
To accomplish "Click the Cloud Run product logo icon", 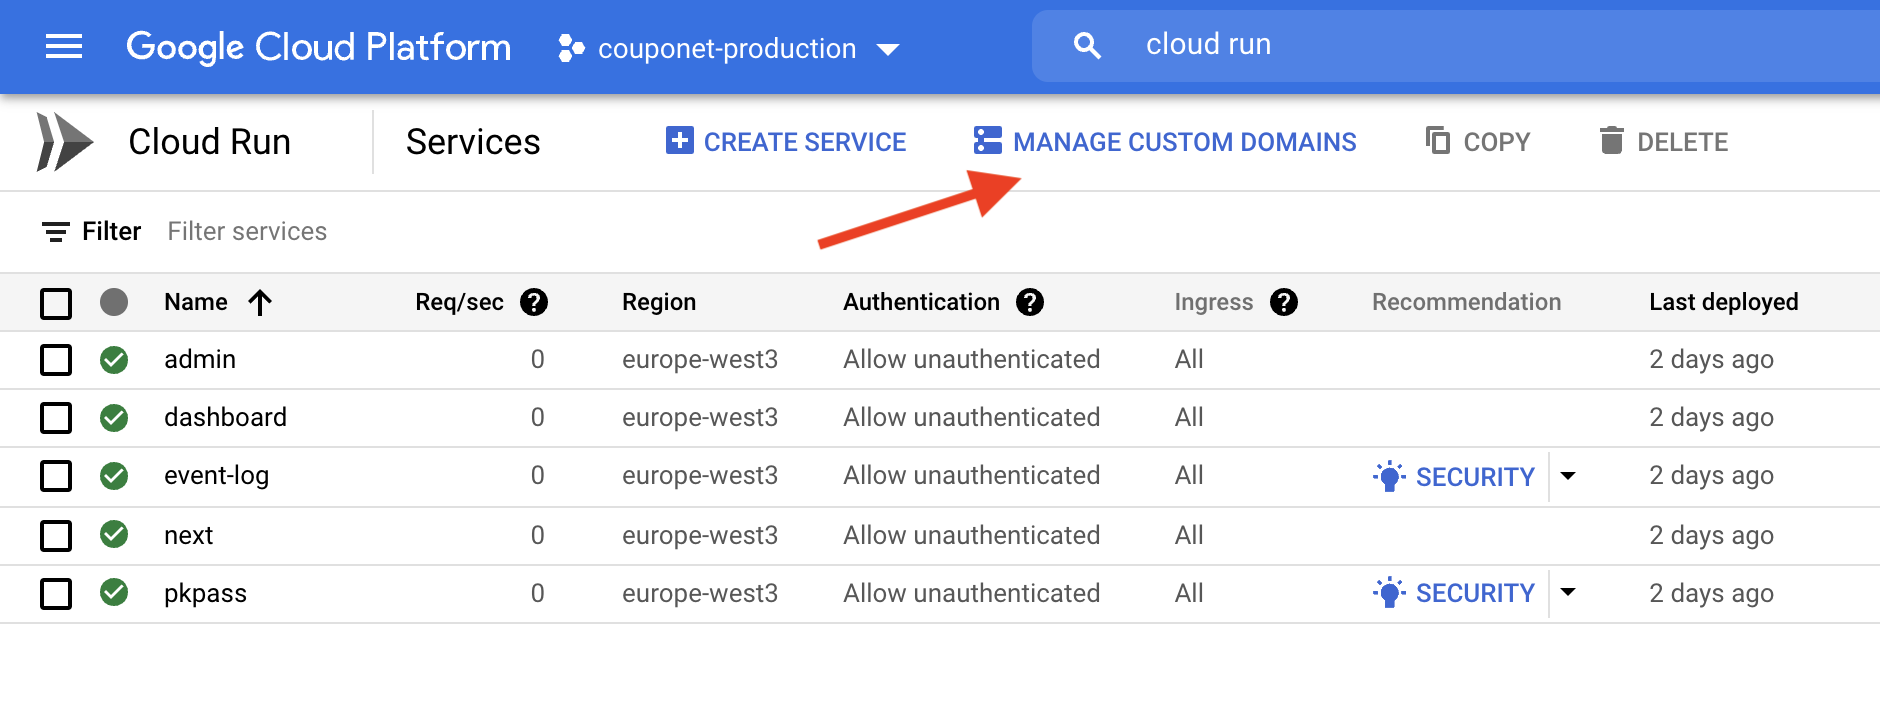I will click(x=64, y=142).
